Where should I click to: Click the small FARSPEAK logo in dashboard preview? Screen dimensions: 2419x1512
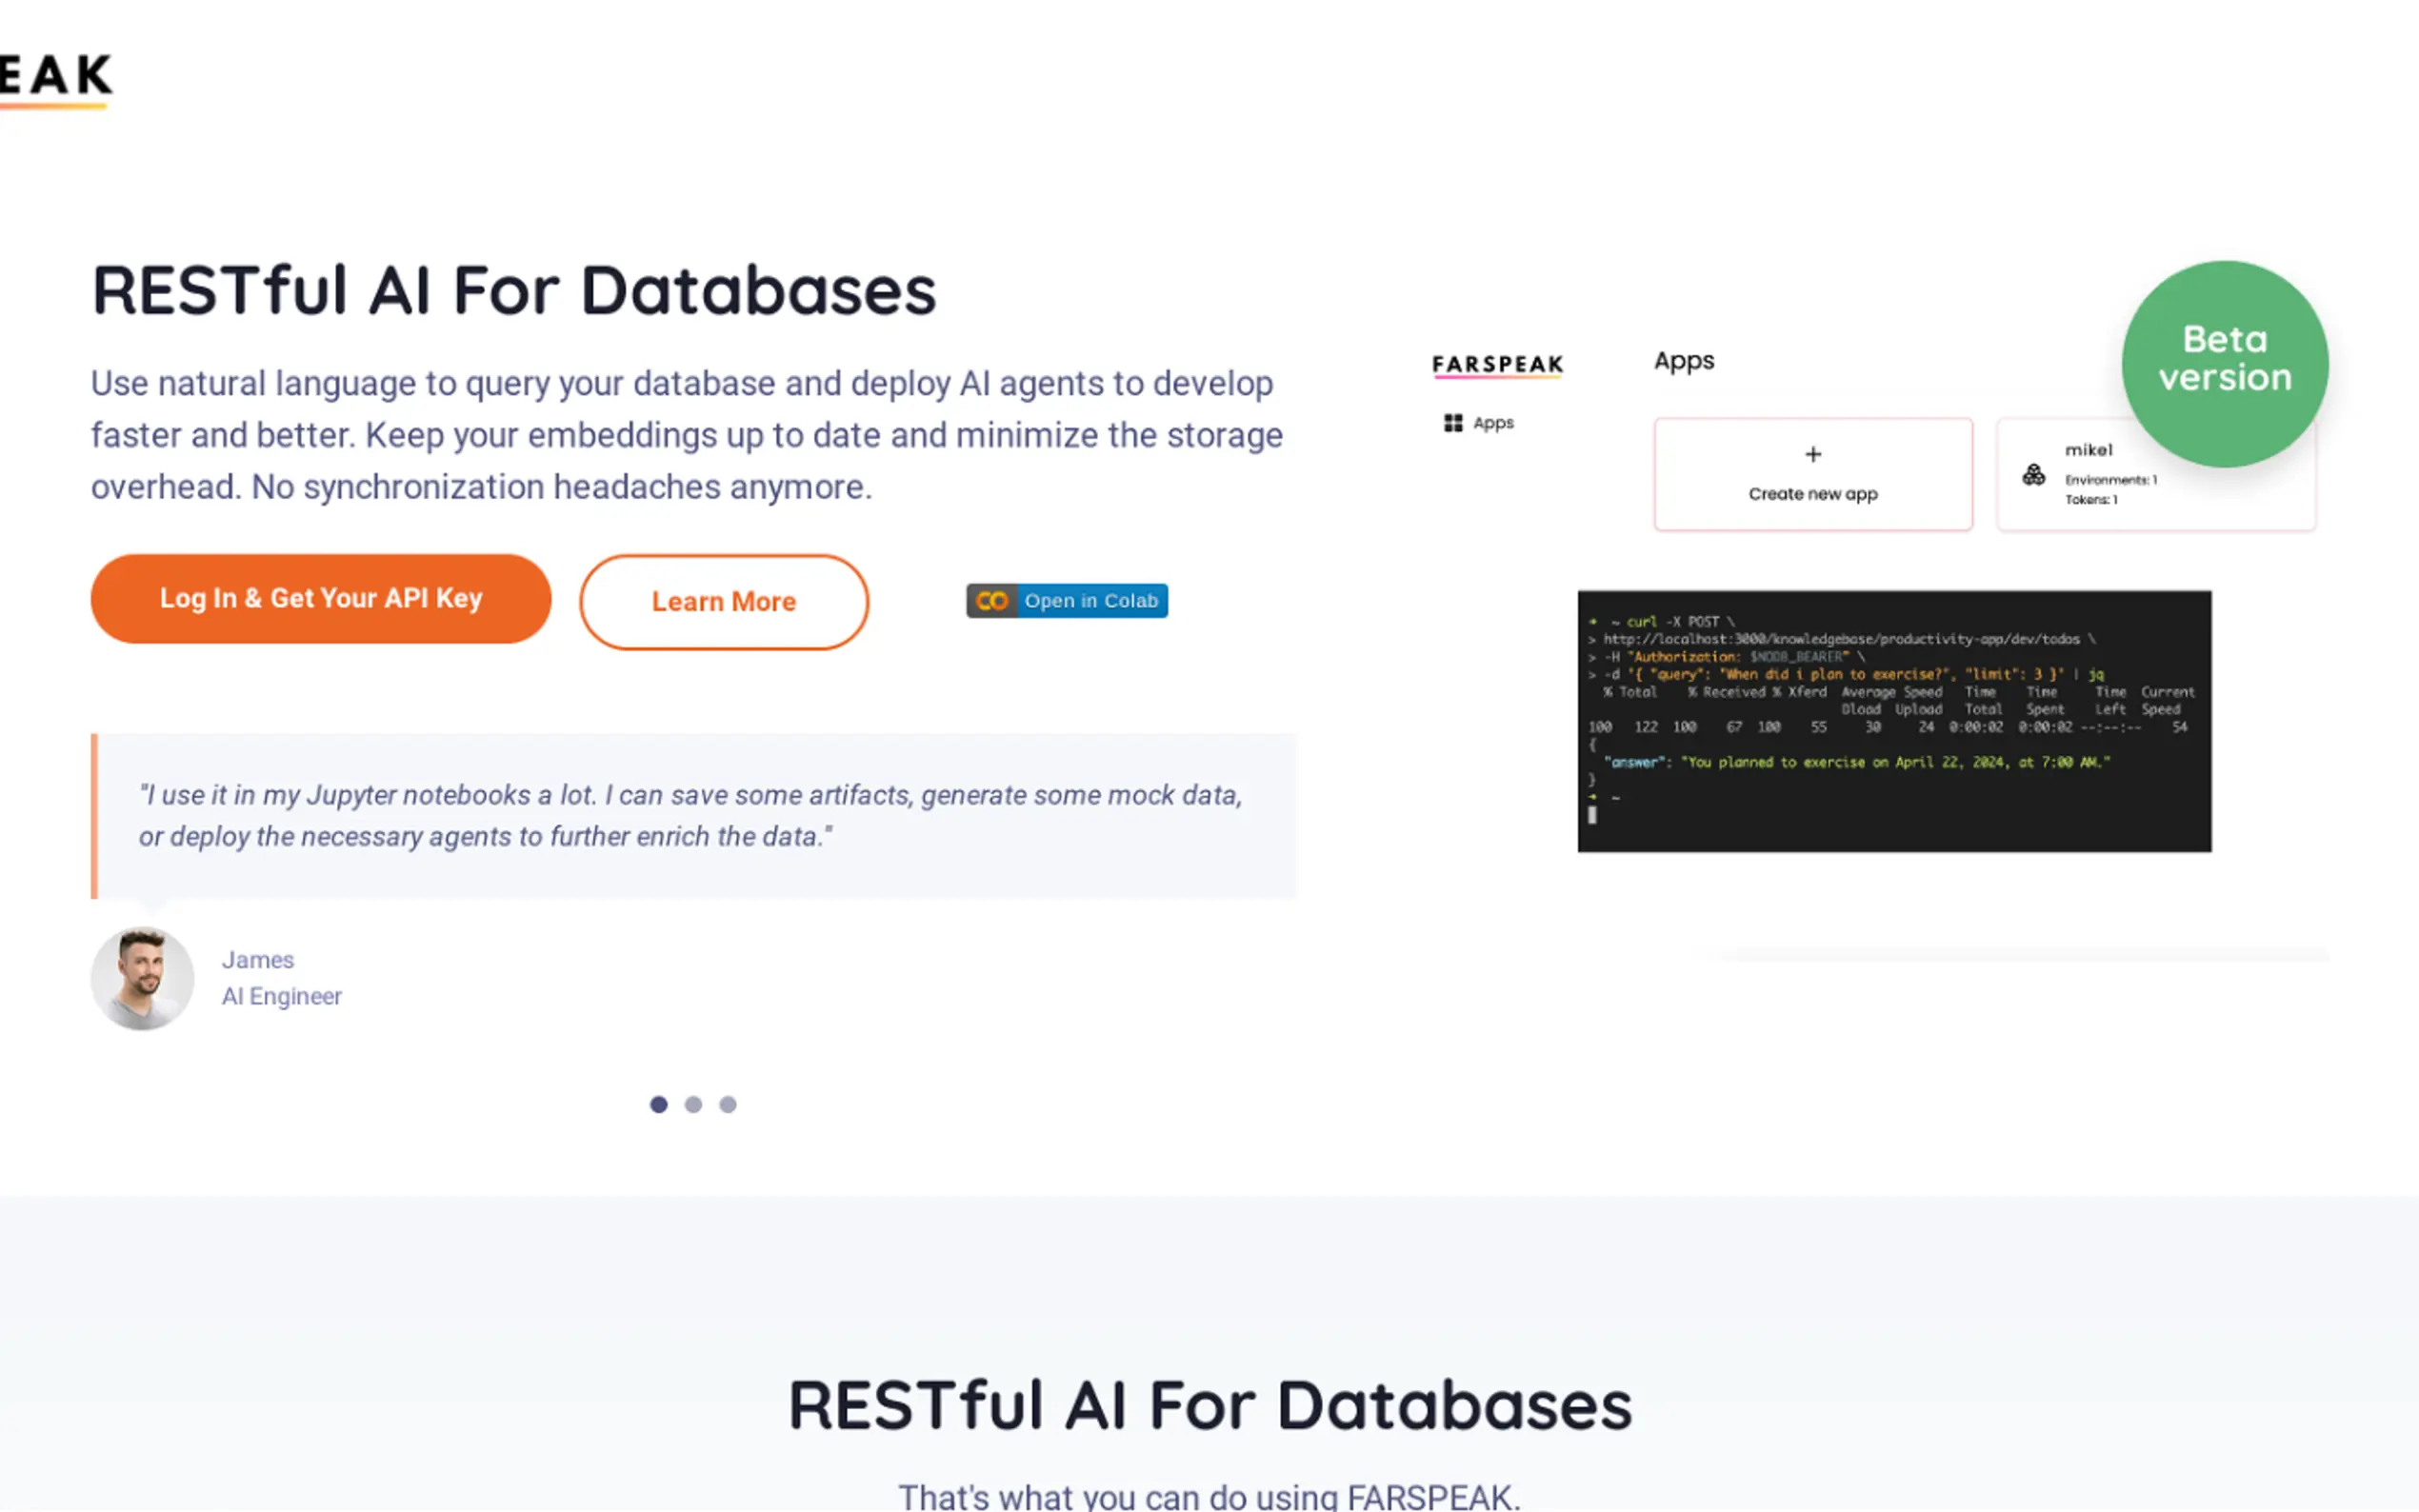[1497, 365]
